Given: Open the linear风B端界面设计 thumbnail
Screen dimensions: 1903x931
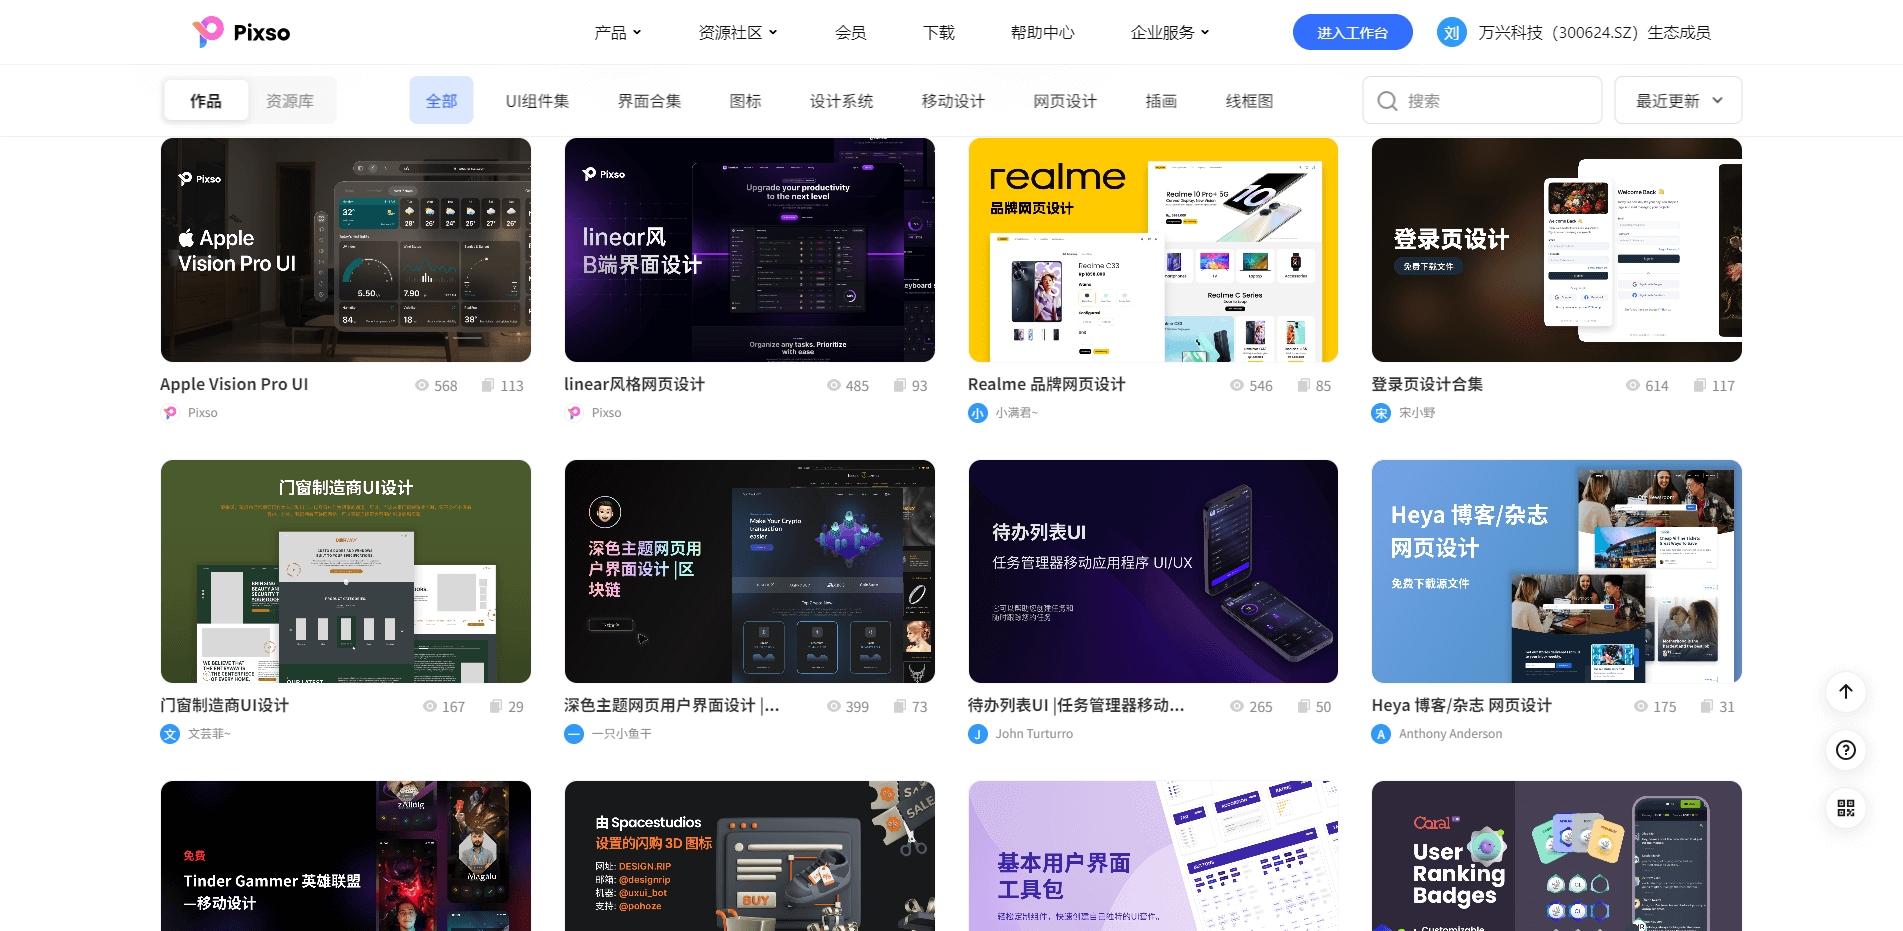Looking at the screenshot, I should coord(749,250).
